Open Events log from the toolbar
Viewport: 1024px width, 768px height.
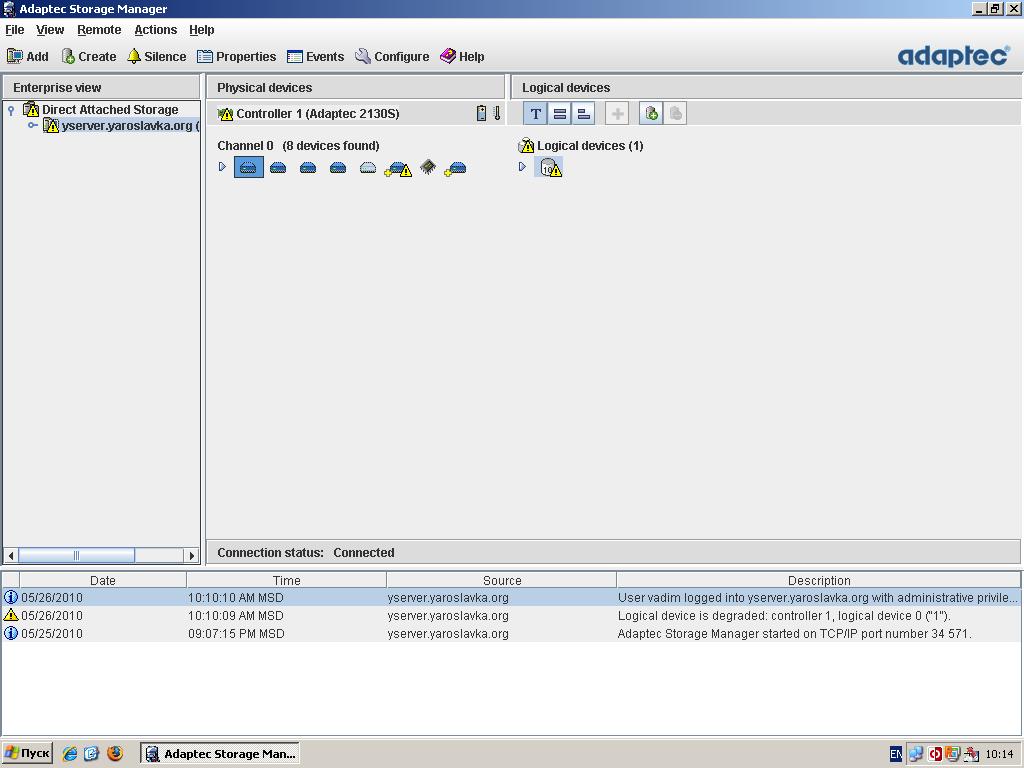(315, 57)
